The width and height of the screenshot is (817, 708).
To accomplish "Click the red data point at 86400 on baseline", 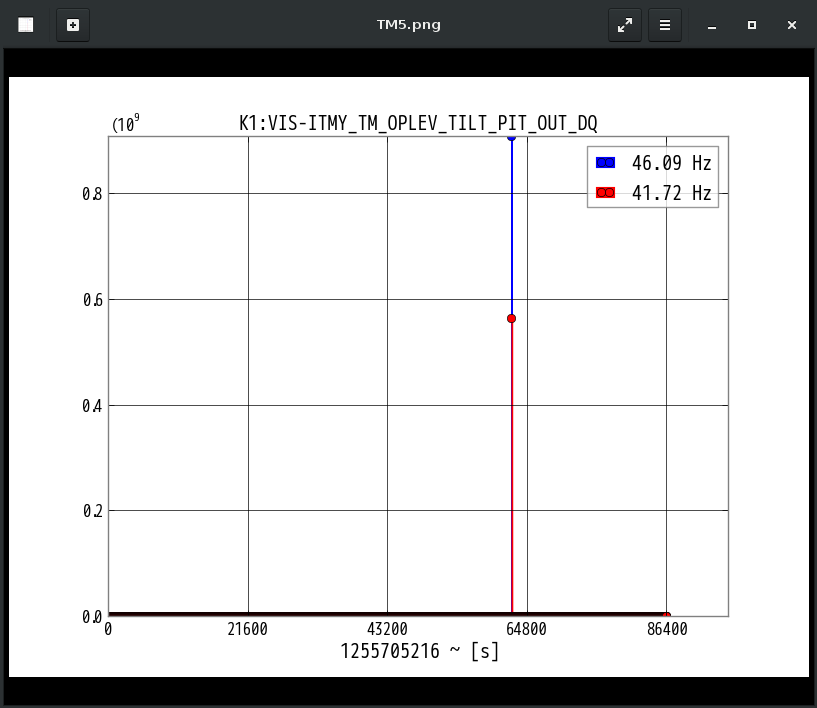I will pos(666,616).
